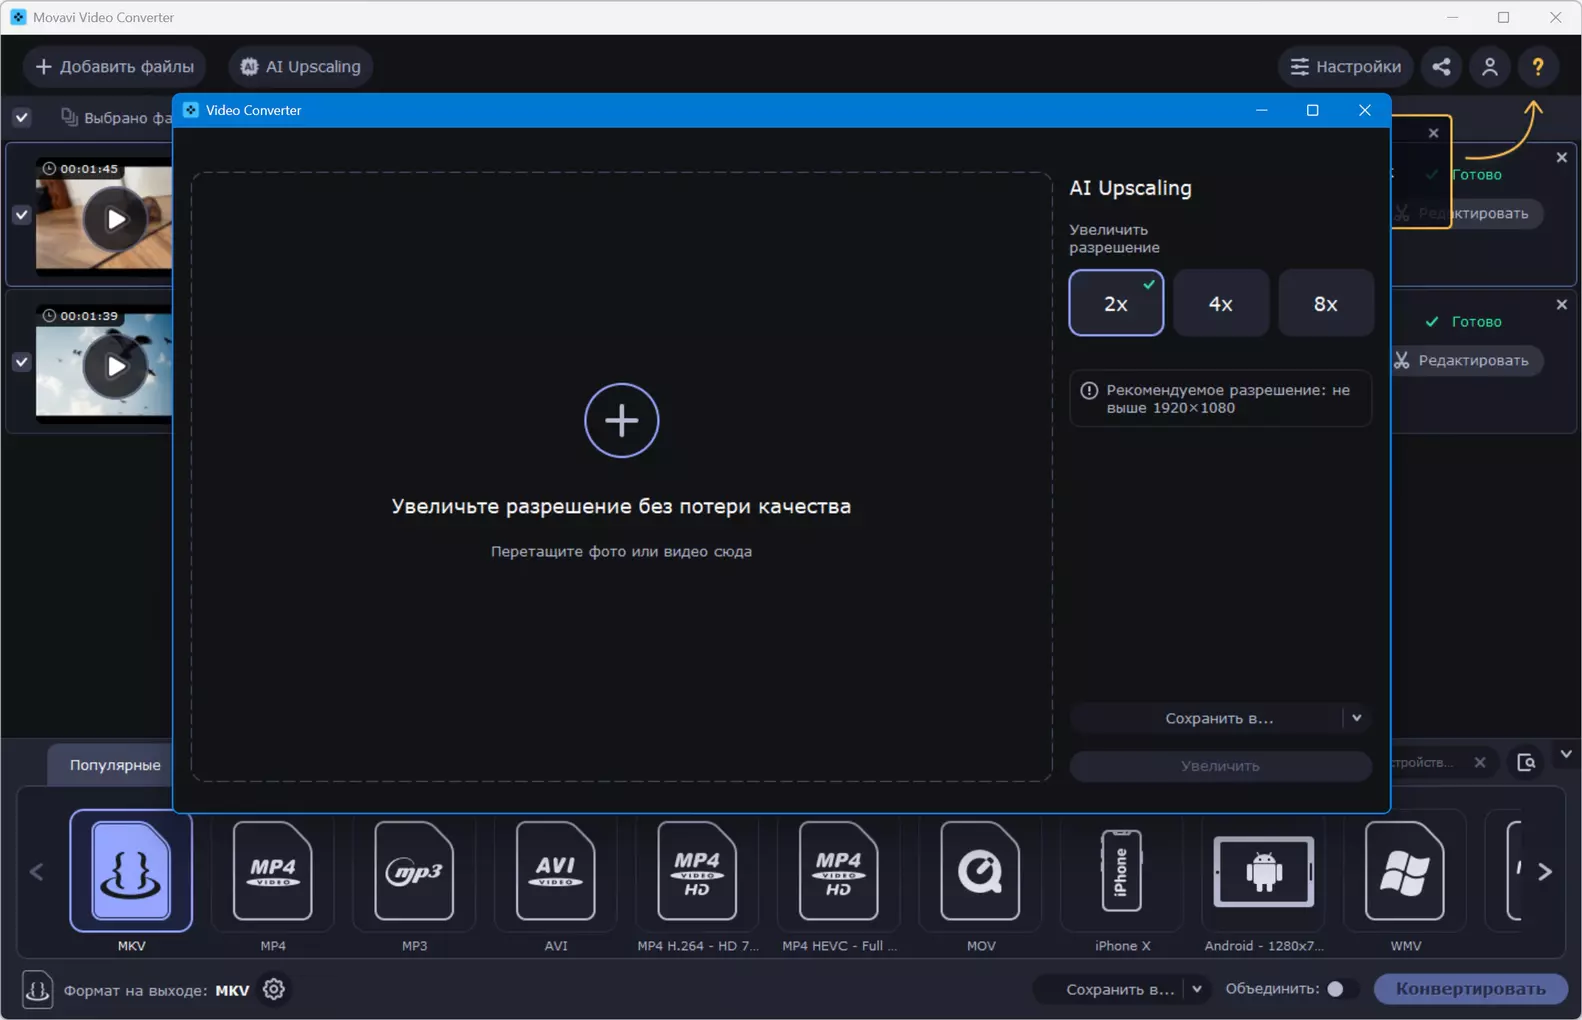
Task: Select the MP3 format preset
Action: (x=414, y=871)
